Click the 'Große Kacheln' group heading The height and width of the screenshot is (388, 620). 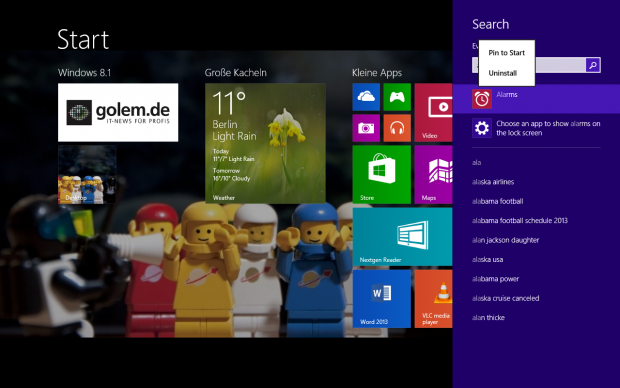click(236, 73)
